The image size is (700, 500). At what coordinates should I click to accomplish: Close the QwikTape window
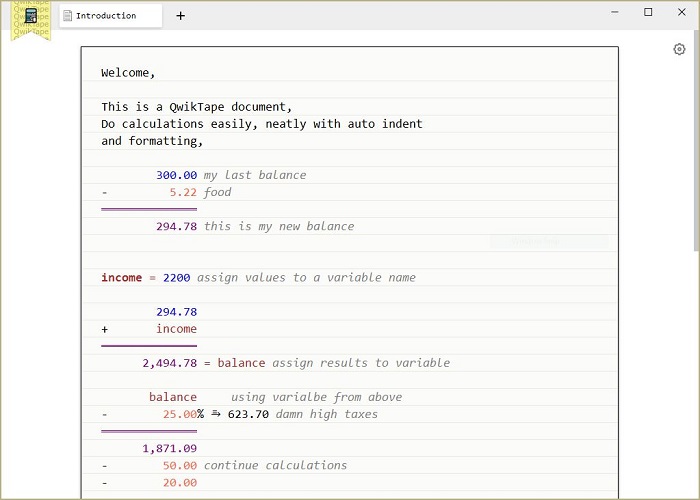682,12
